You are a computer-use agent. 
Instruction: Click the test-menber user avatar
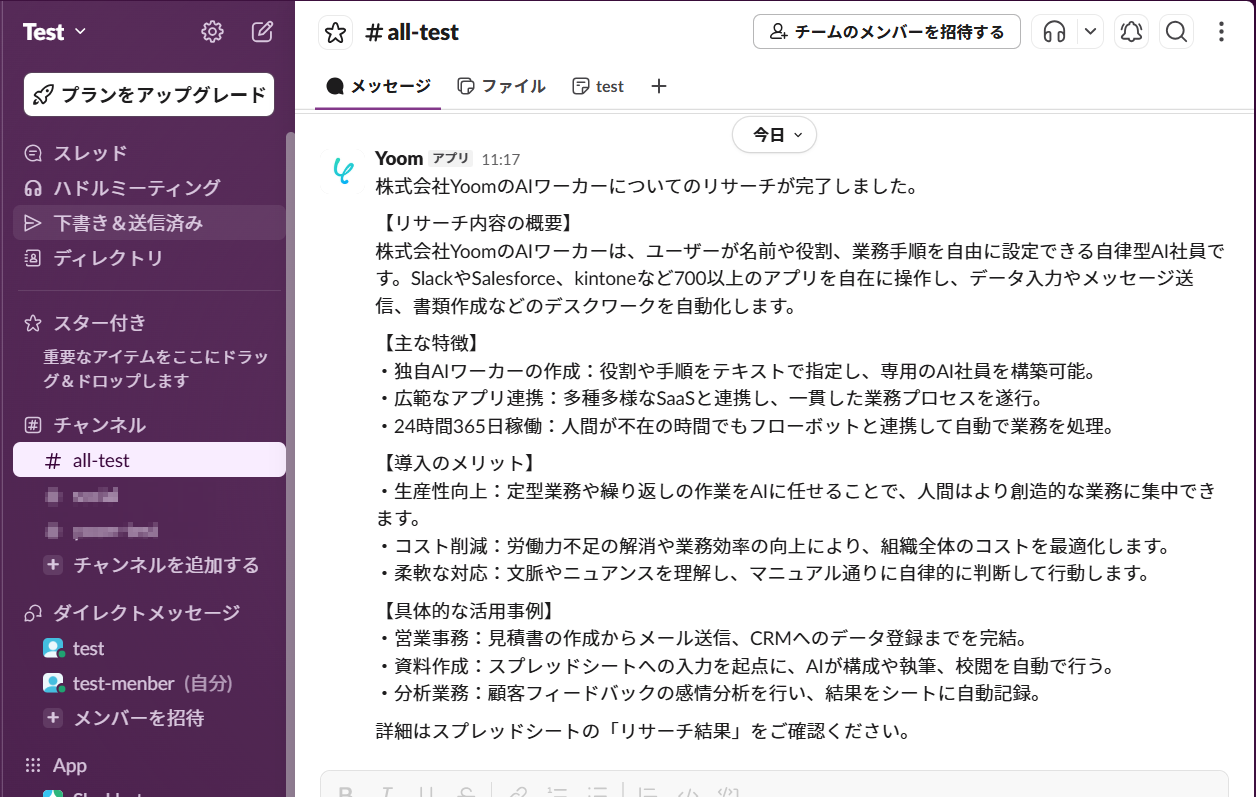54,683
